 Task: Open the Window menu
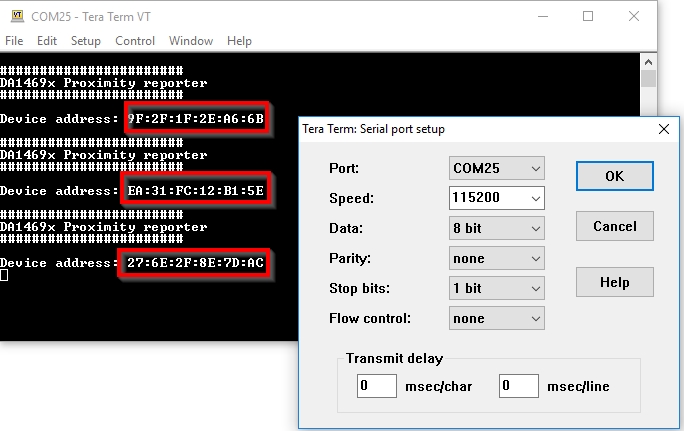tap(191, 41)
